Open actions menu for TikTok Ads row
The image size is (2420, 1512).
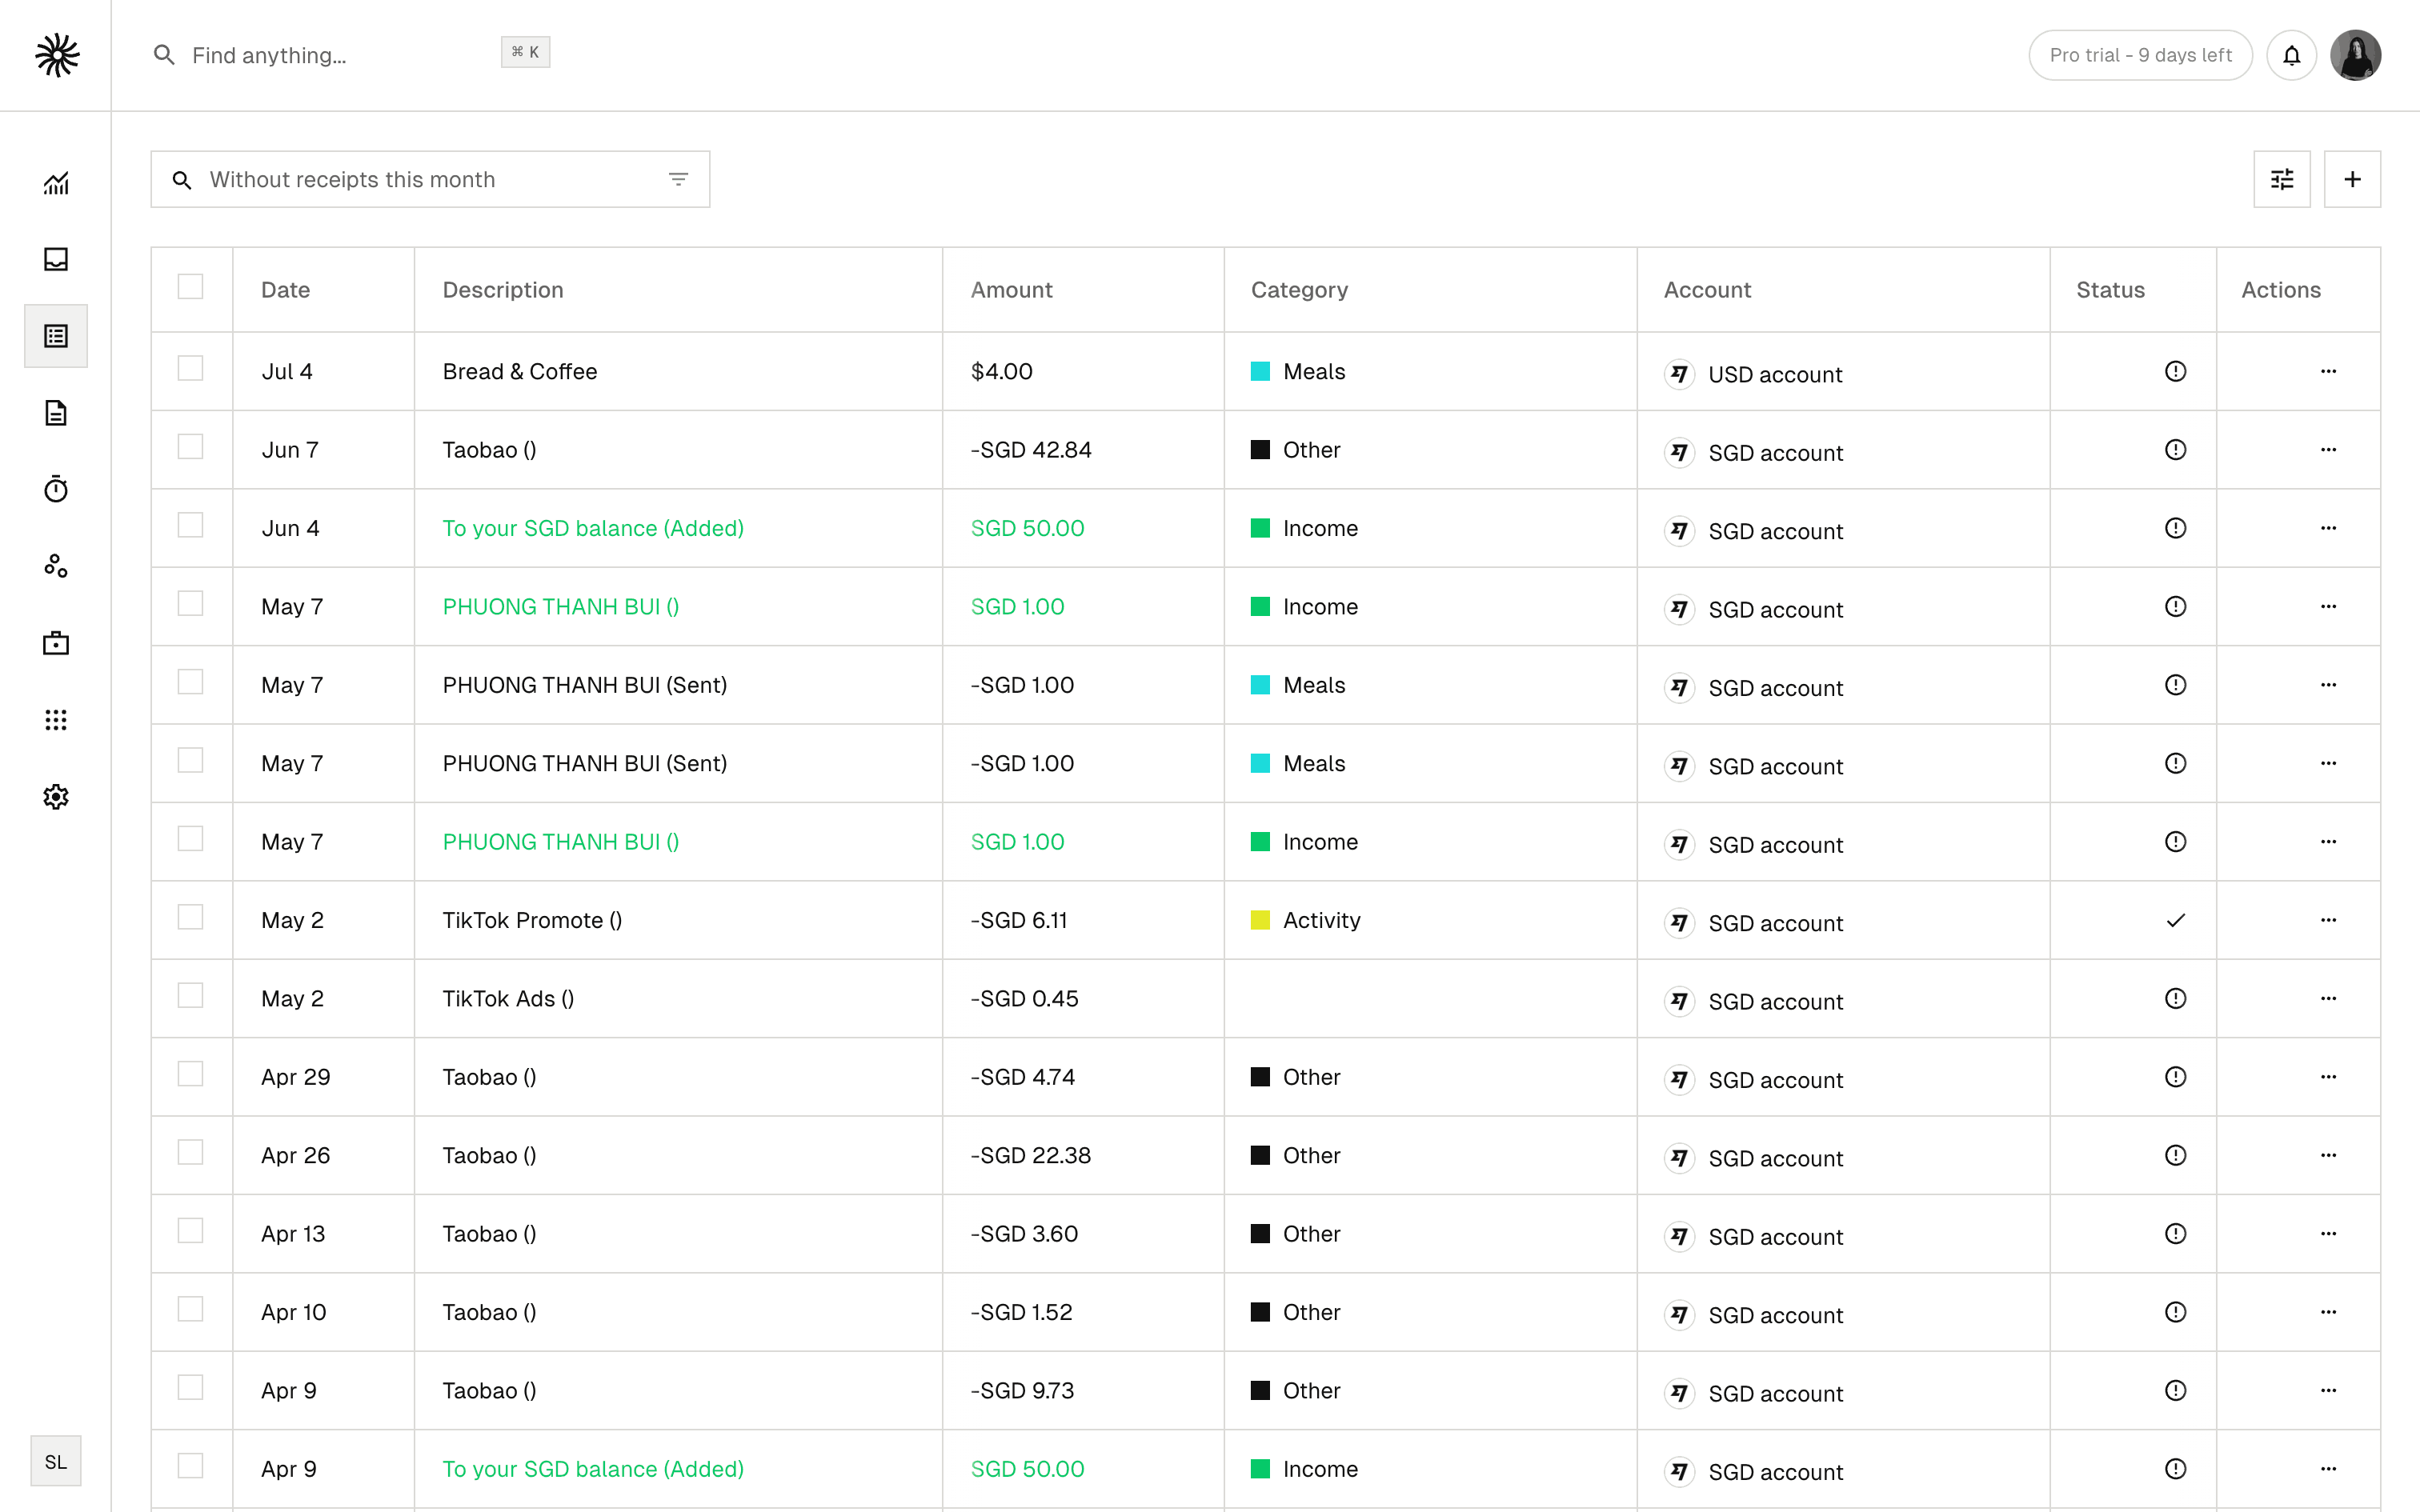tap(2328, 998)
